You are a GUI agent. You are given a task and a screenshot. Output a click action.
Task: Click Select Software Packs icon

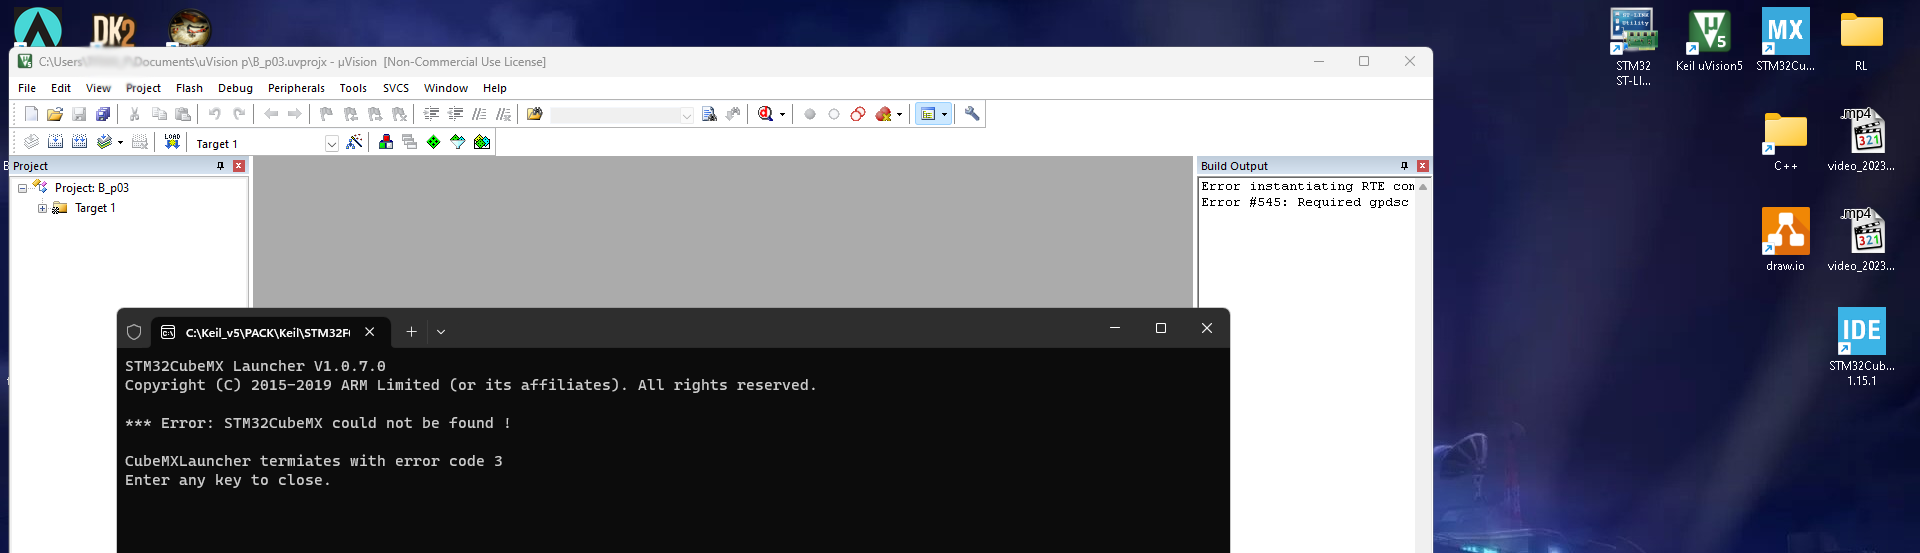[457, 142]
